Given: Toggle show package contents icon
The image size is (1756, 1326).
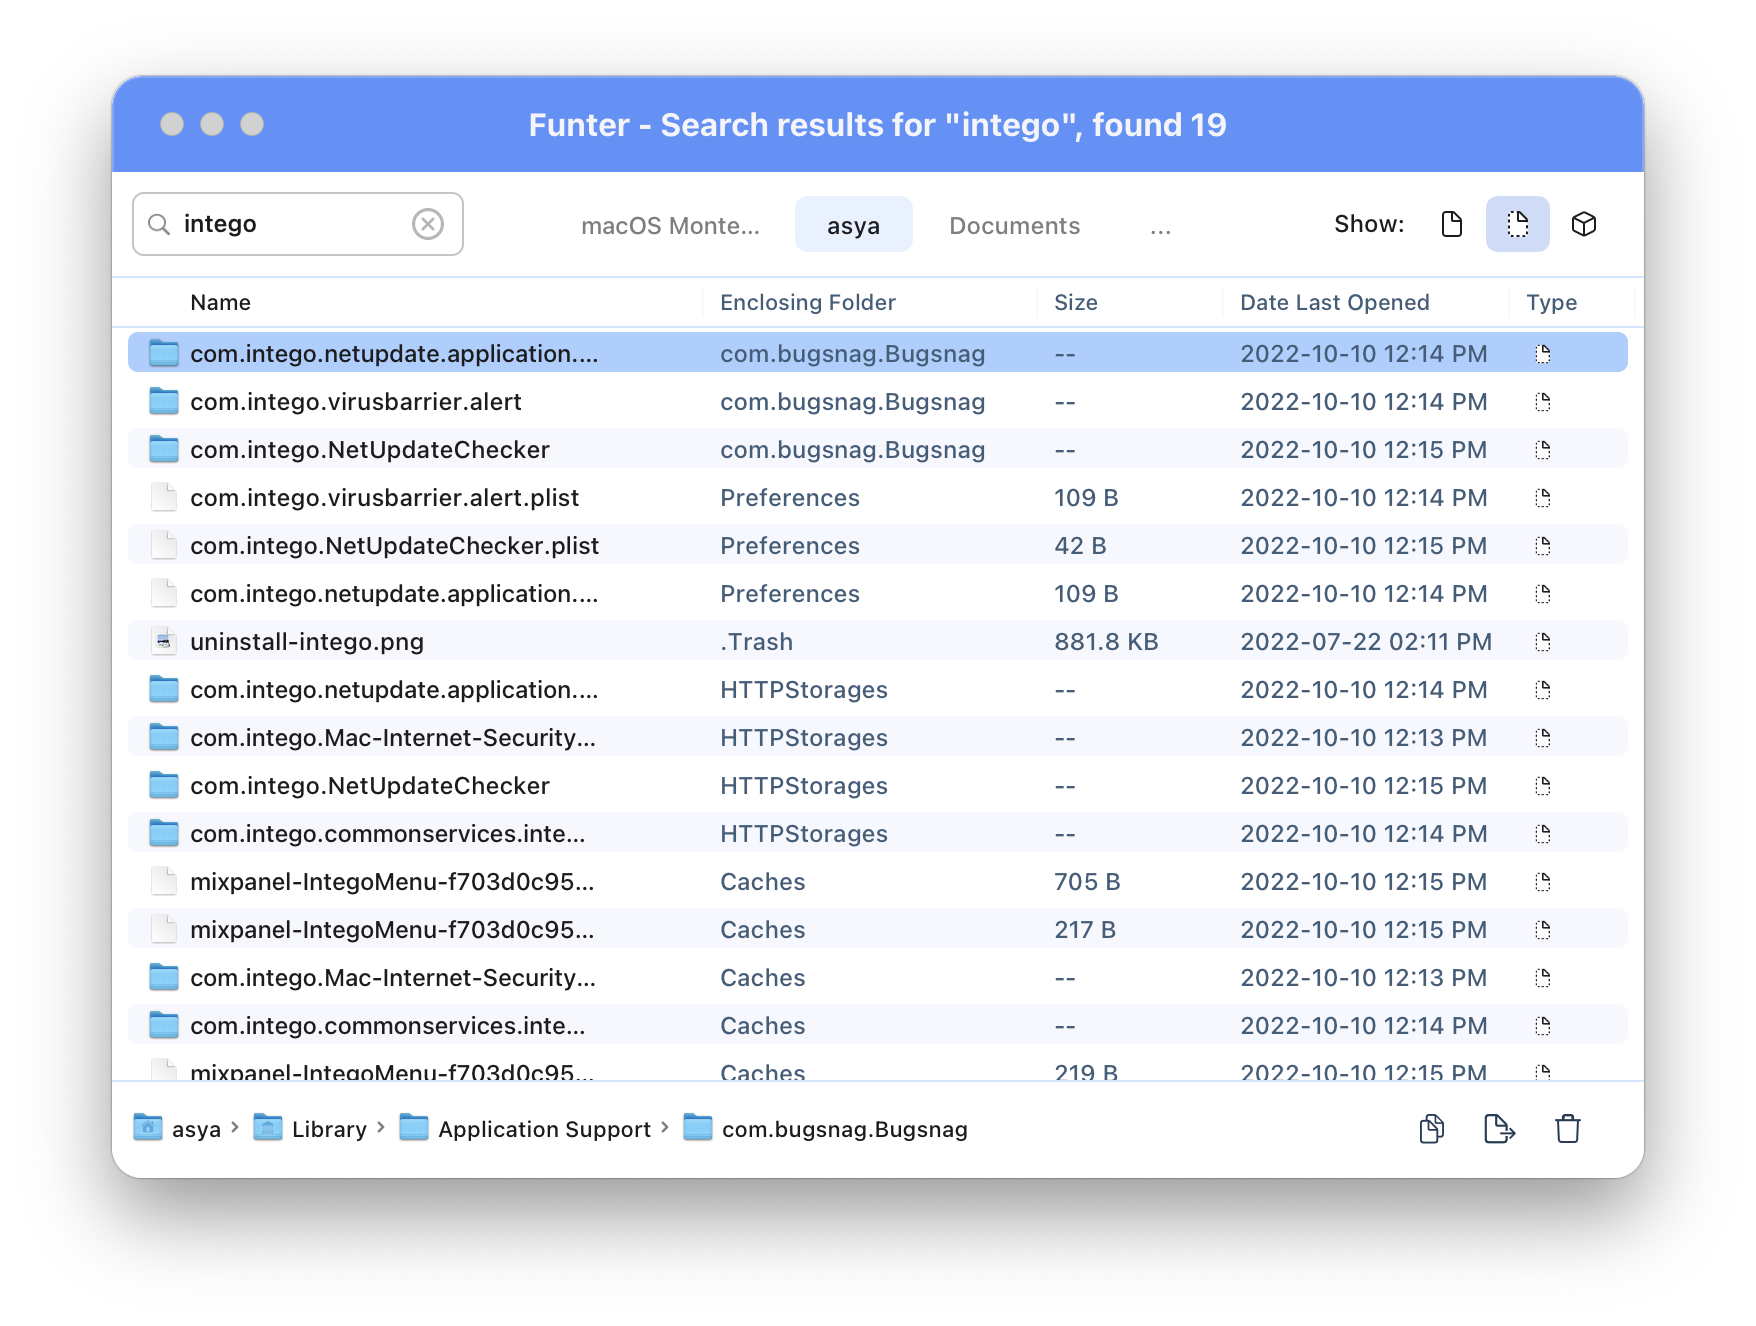Looking at the screenshot, I should coord(1584,224).
